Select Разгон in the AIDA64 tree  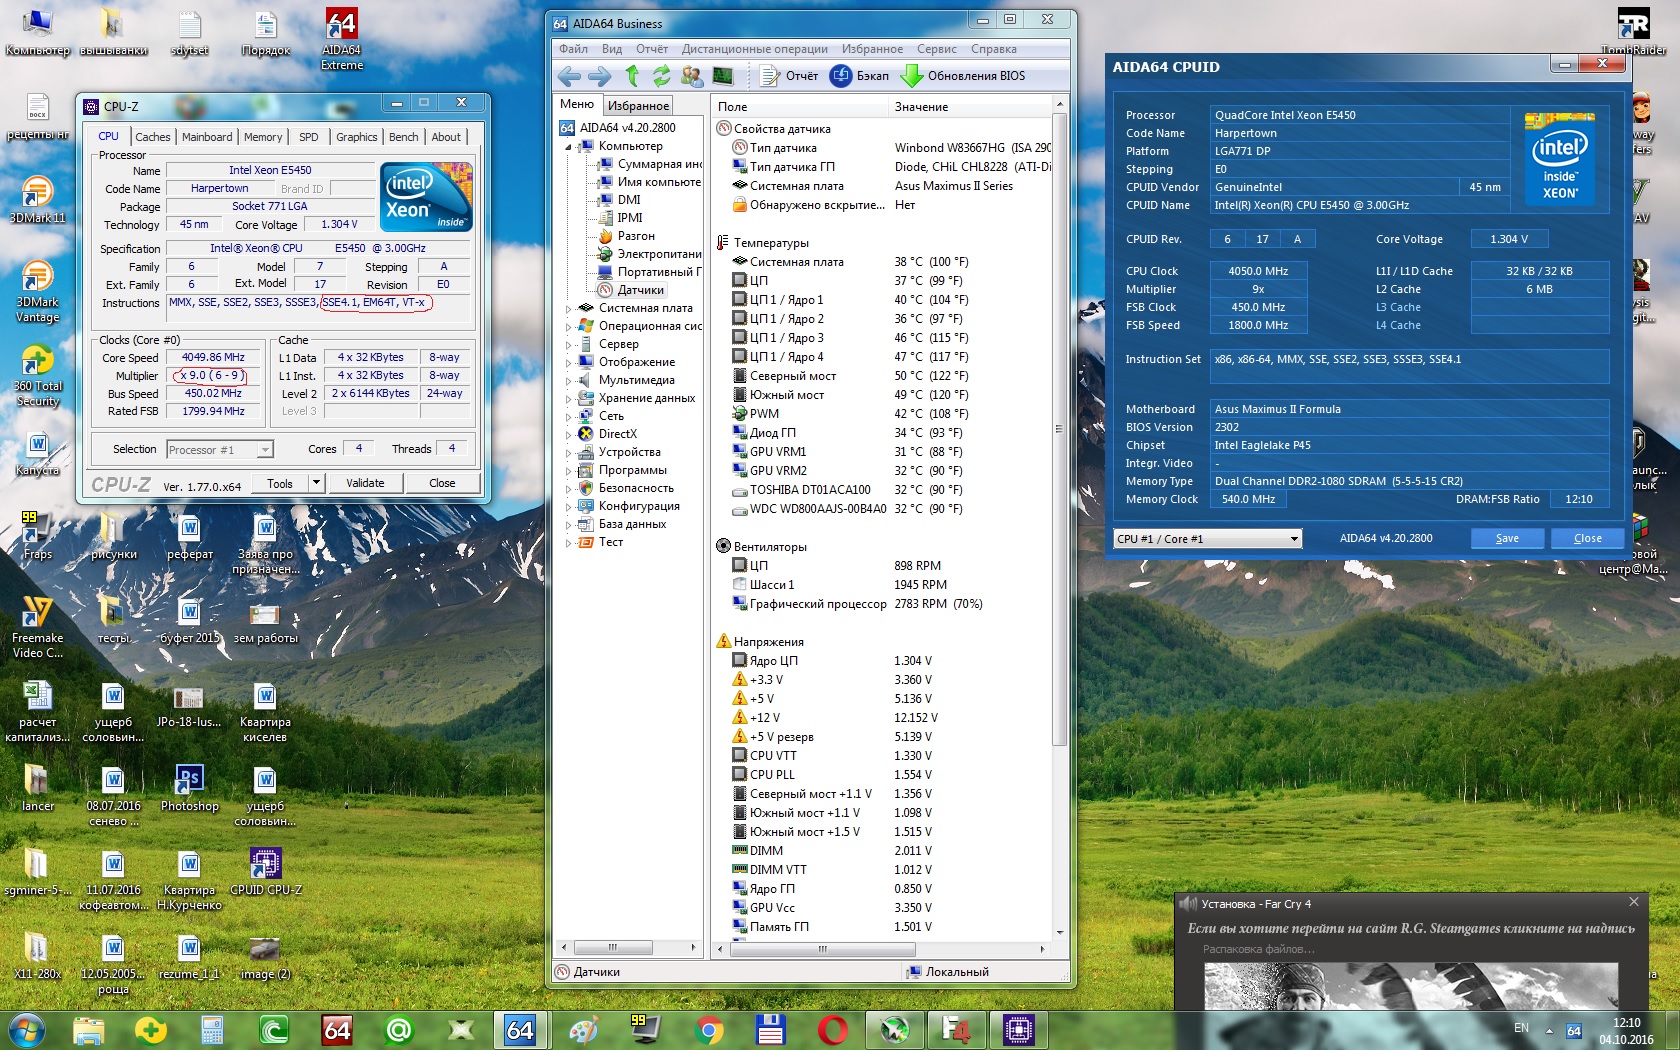(x=636, y=236)
